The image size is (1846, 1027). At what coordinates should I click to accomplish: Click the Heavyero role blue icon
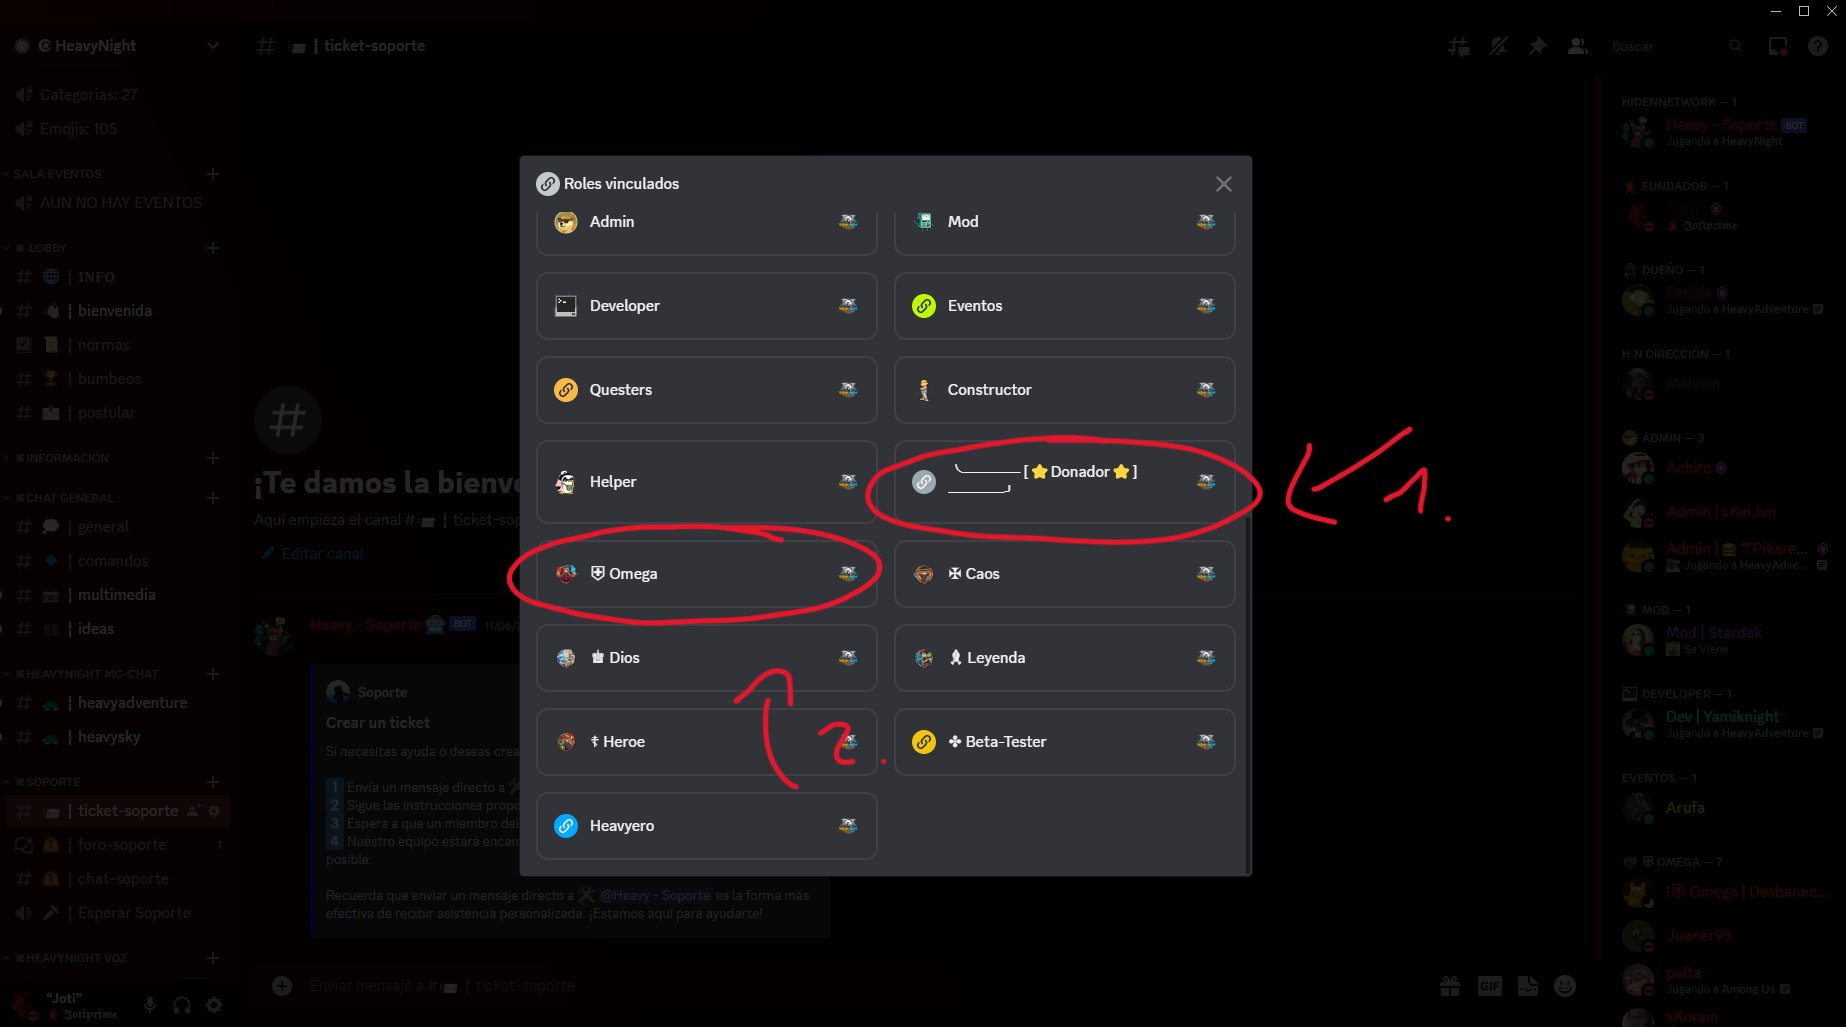click(566, 826)
